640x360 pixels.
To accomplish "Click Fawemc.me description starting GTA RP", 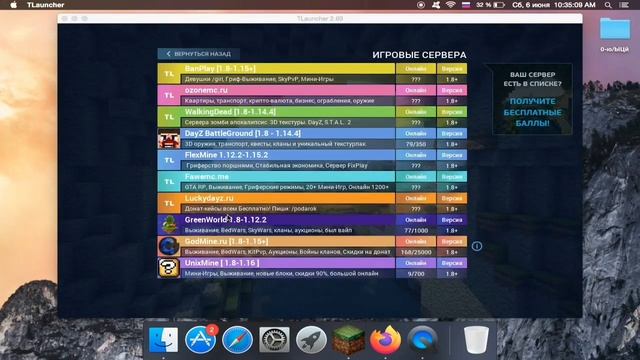I will (287, 187).
